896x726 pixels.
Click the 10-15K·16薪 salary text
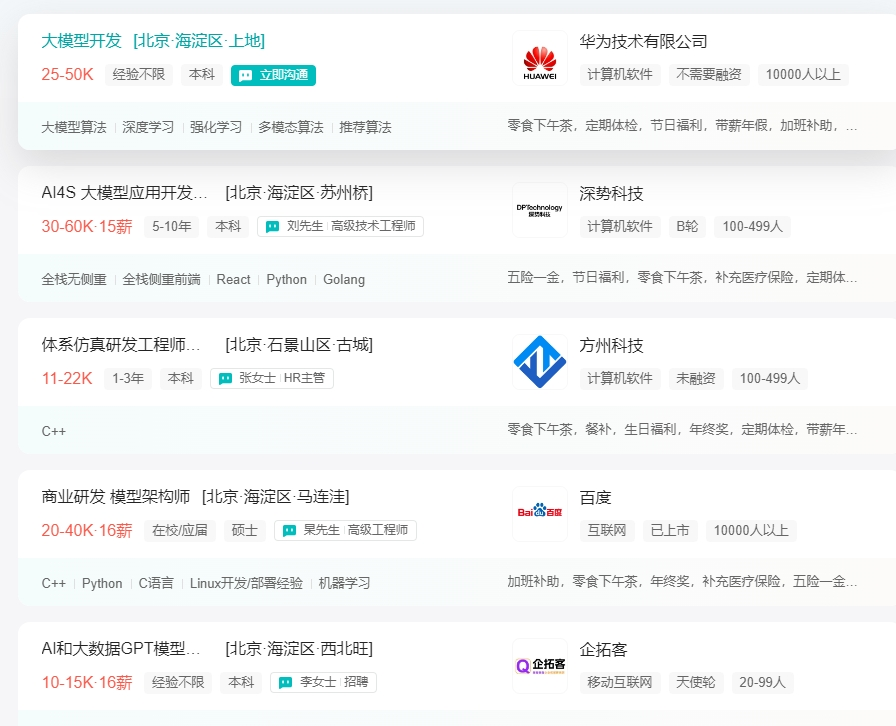86,683
